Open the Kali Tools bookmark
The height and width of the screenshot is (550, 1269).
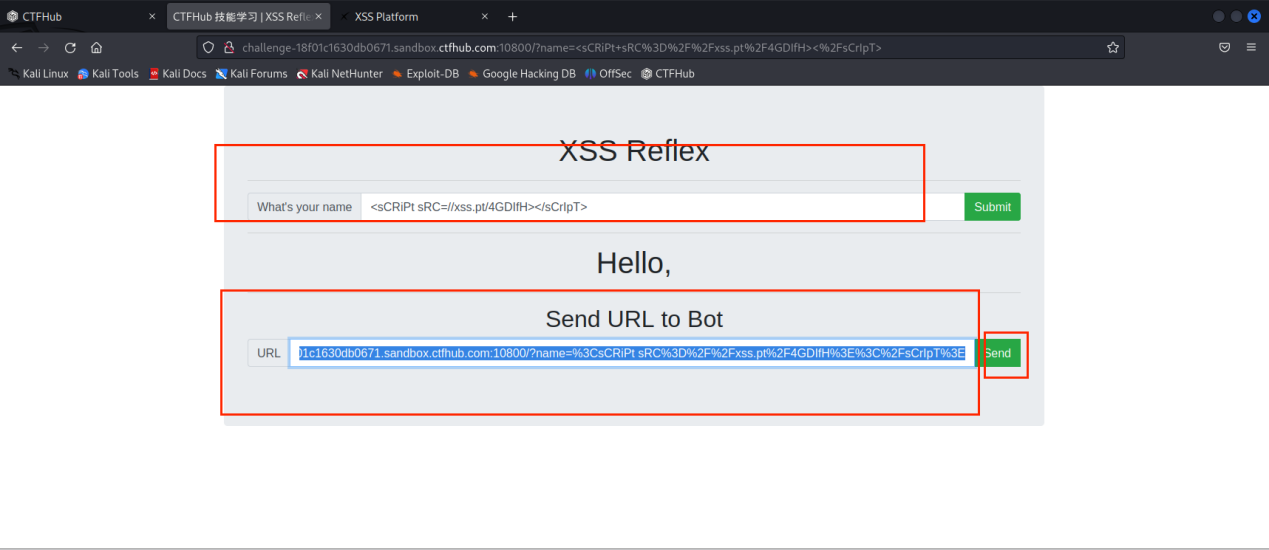(108, 73)
